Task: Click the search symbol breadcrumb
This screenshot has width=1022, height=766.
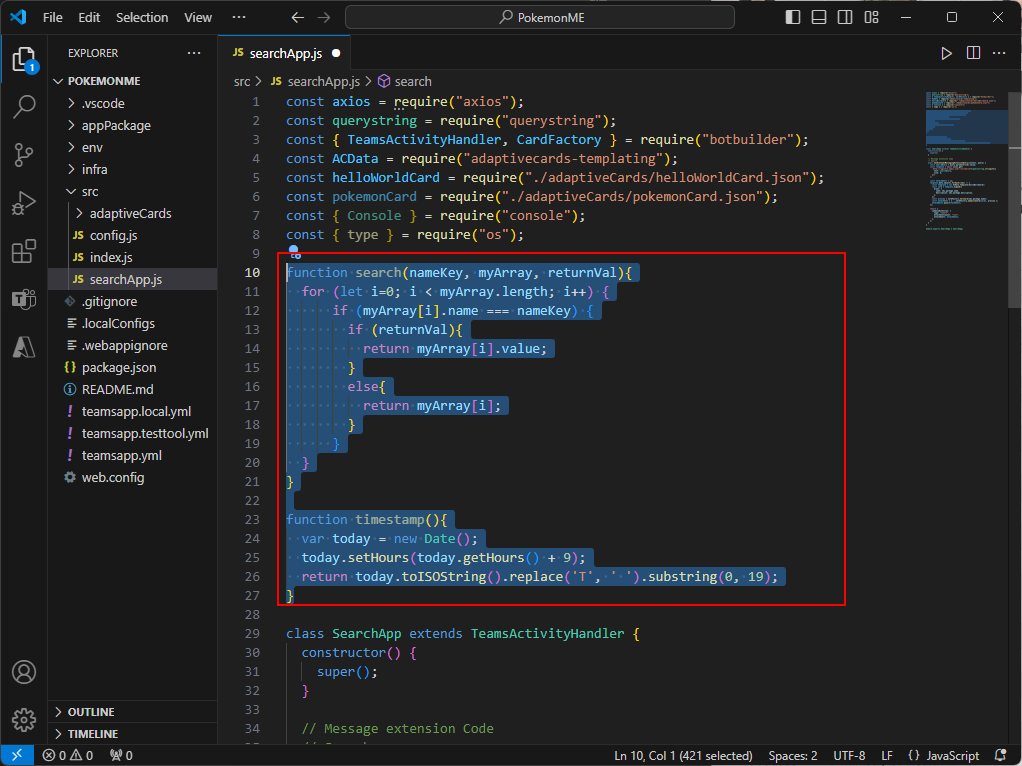Action: coord(405,81)
